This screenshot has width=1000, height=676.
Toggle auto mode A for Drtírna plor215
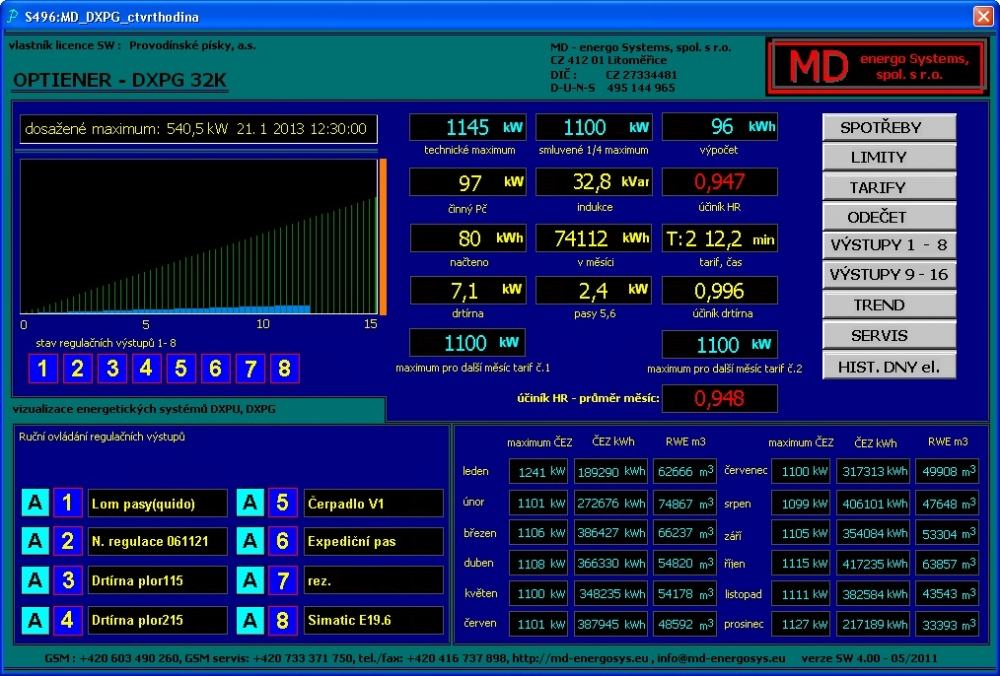pyautogui.click(x=35, y=620)
